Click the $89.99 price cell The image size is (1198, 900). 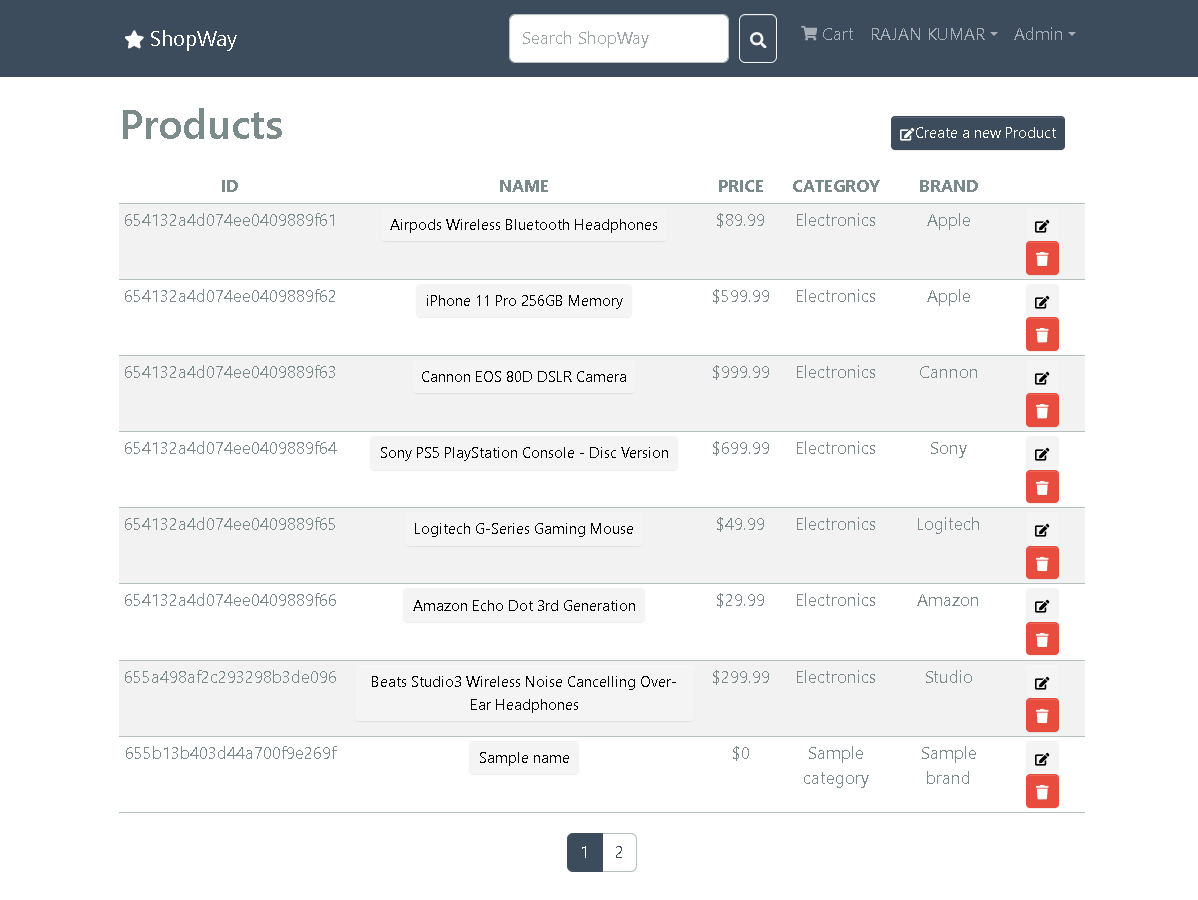(740, 220)
